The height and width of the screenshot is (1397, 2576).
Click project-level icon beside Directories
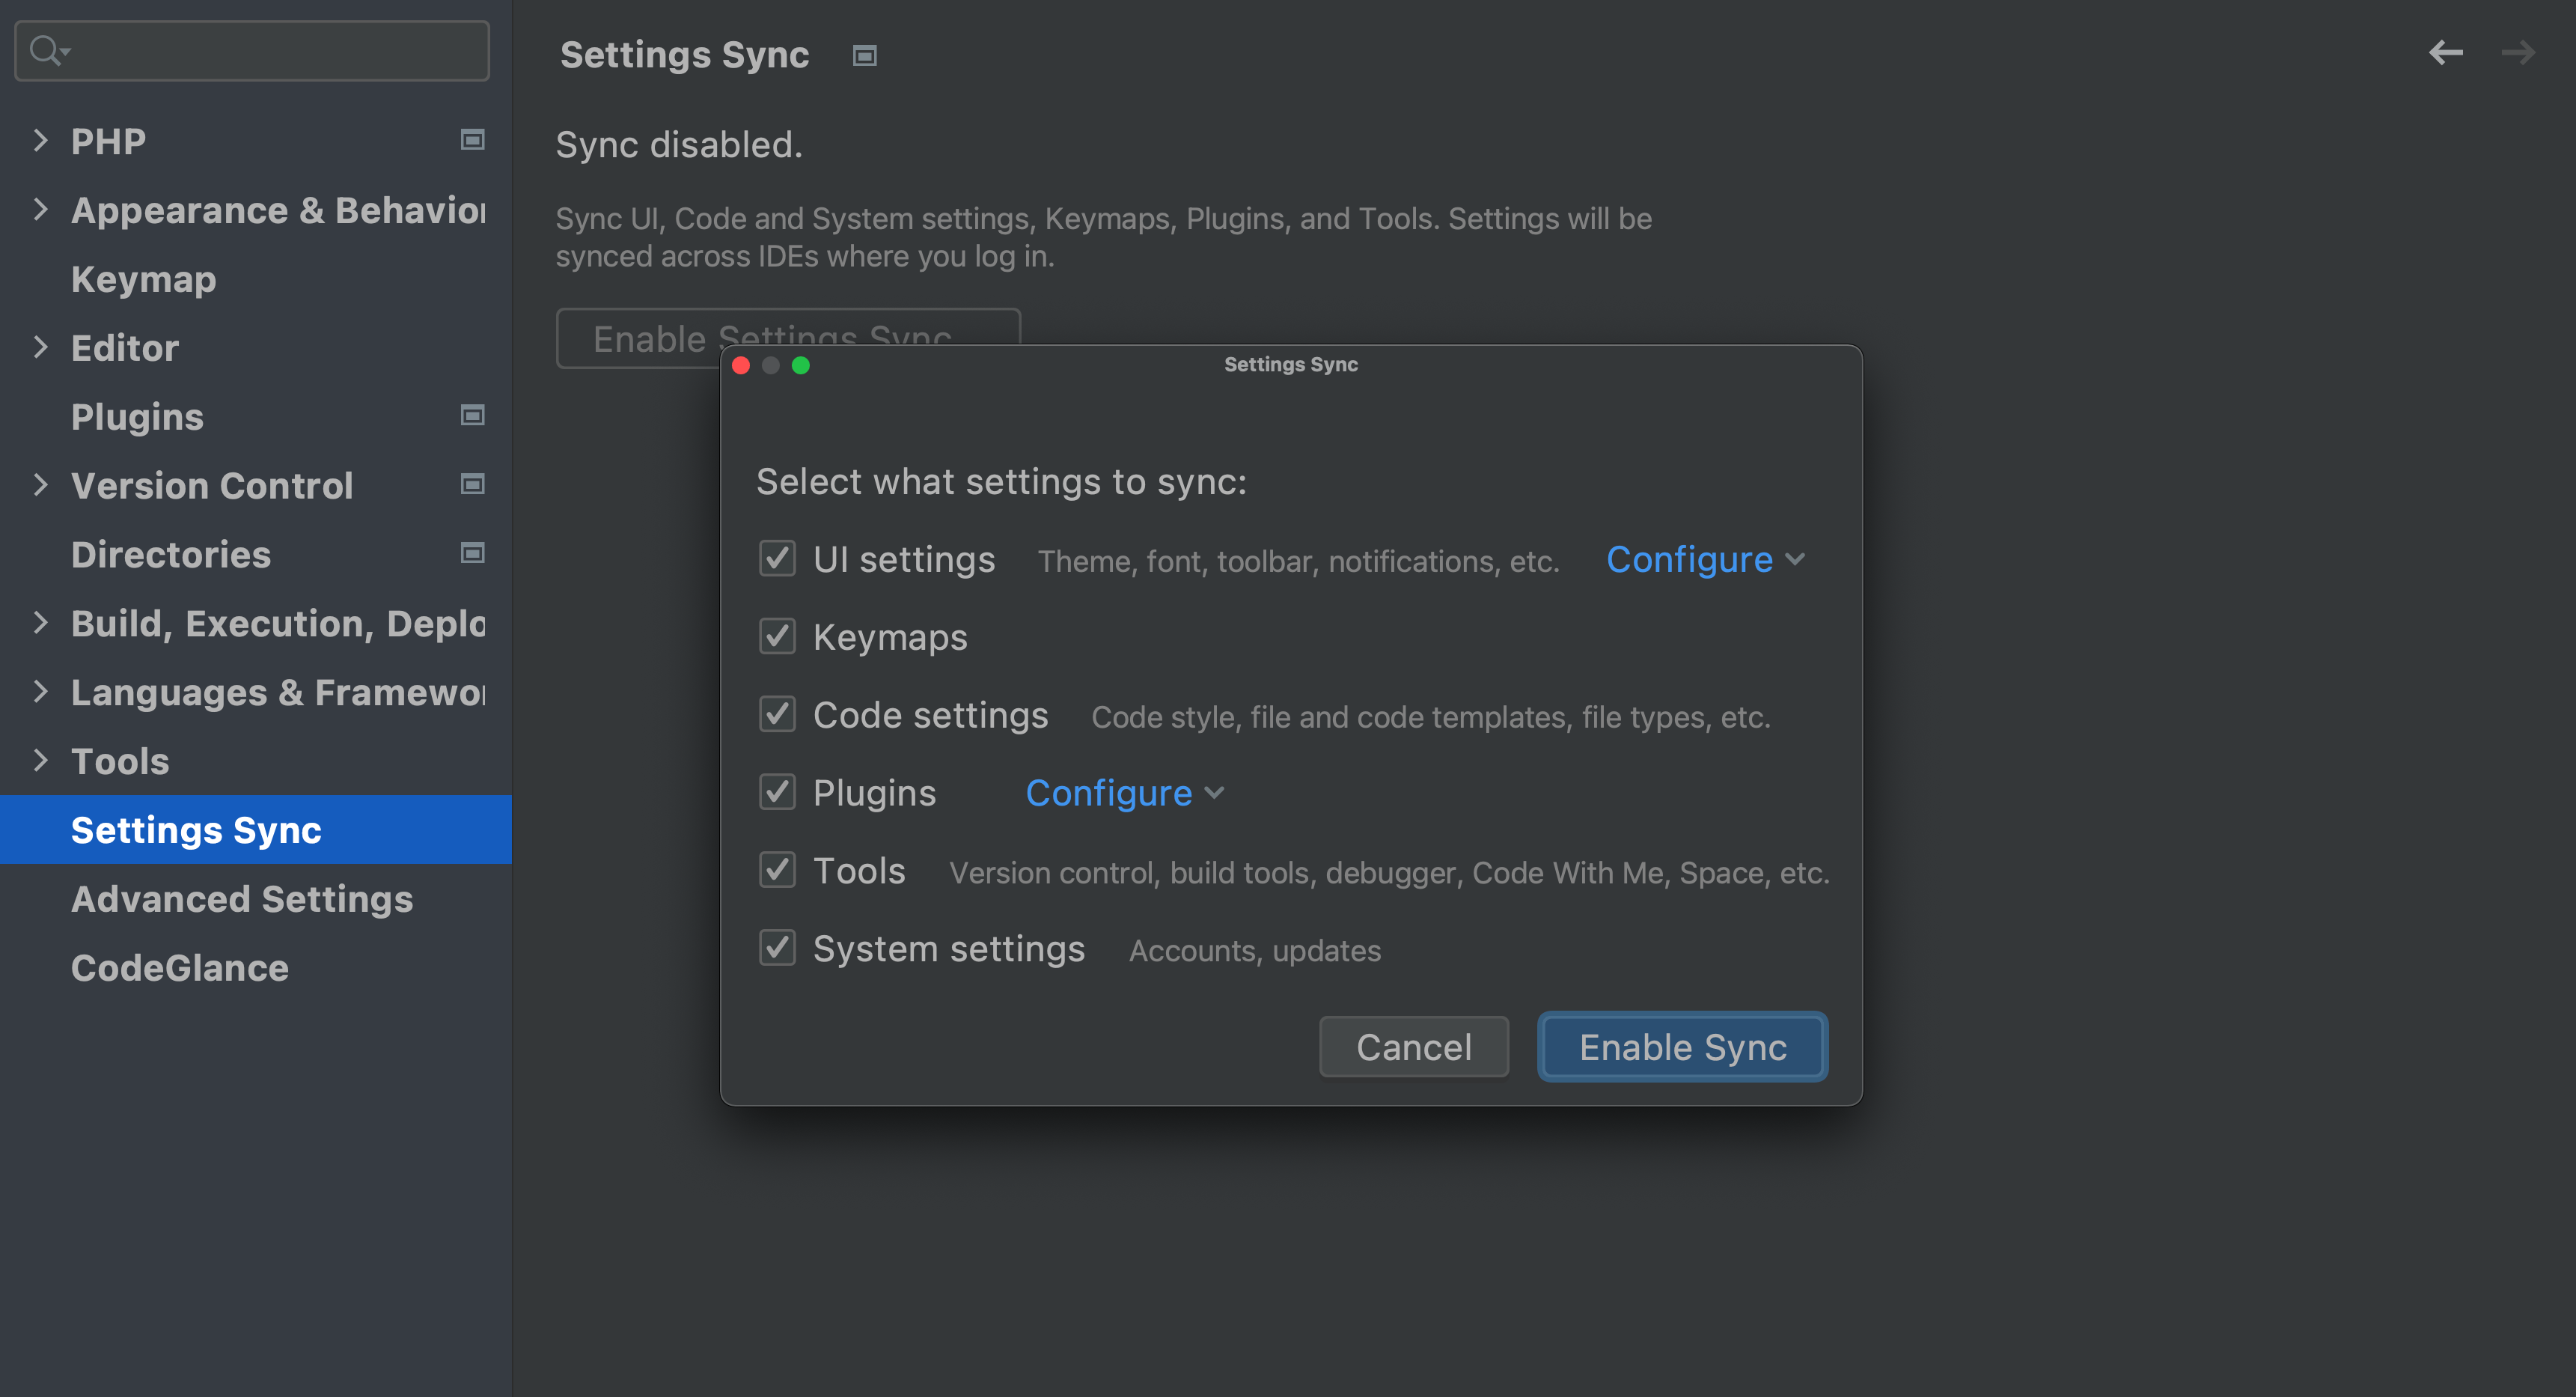pyautogui.click(x=472, y=553)
